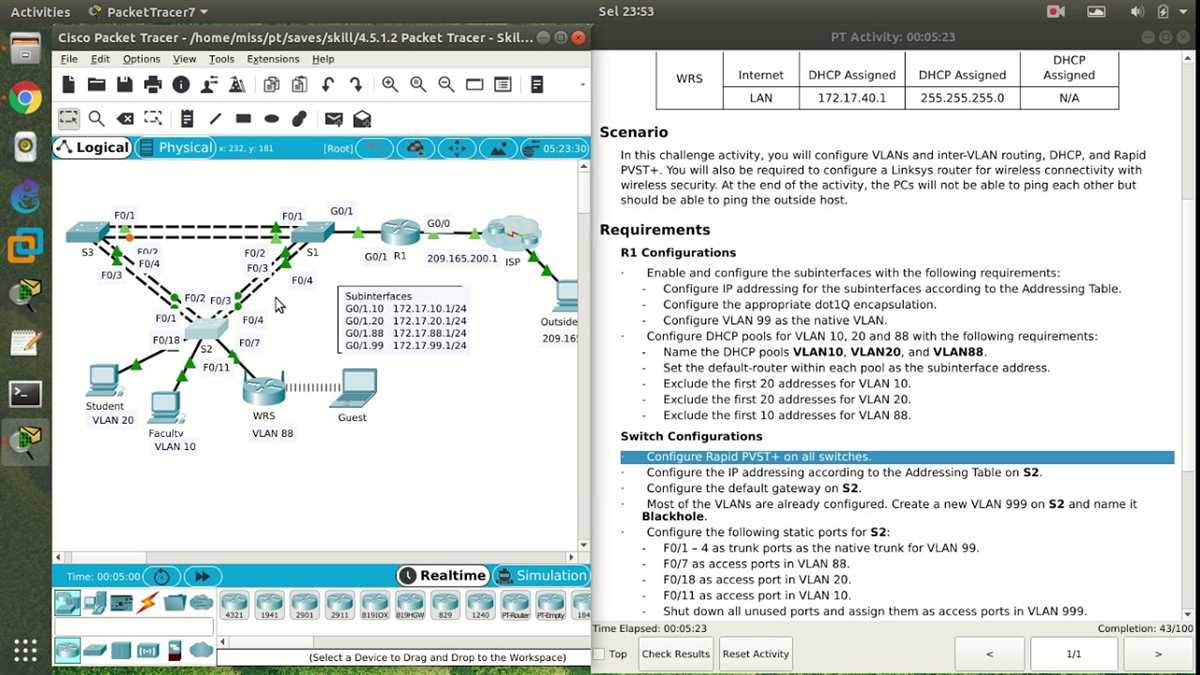This screenshot has width=1200, height=675.
Task: Click the Power Cycle Devices button
Action: (x=161, y=576)
